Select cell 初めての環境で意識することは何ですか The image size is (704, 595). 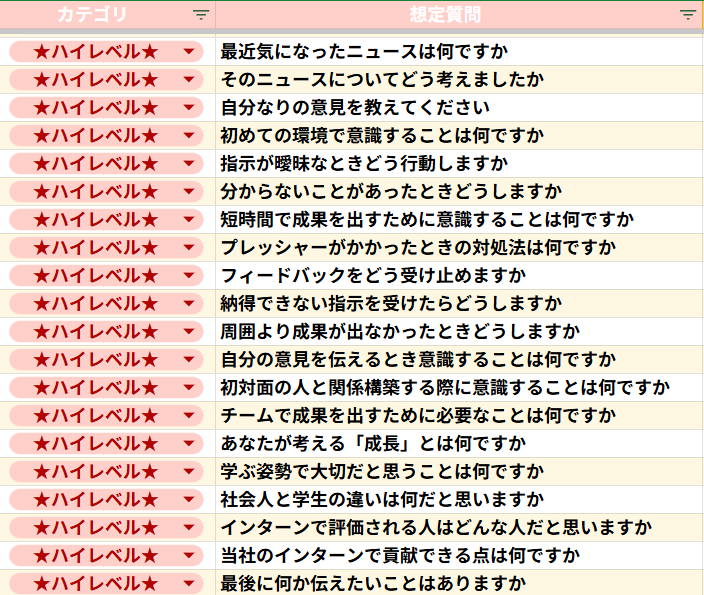click(x=459, y=136)
